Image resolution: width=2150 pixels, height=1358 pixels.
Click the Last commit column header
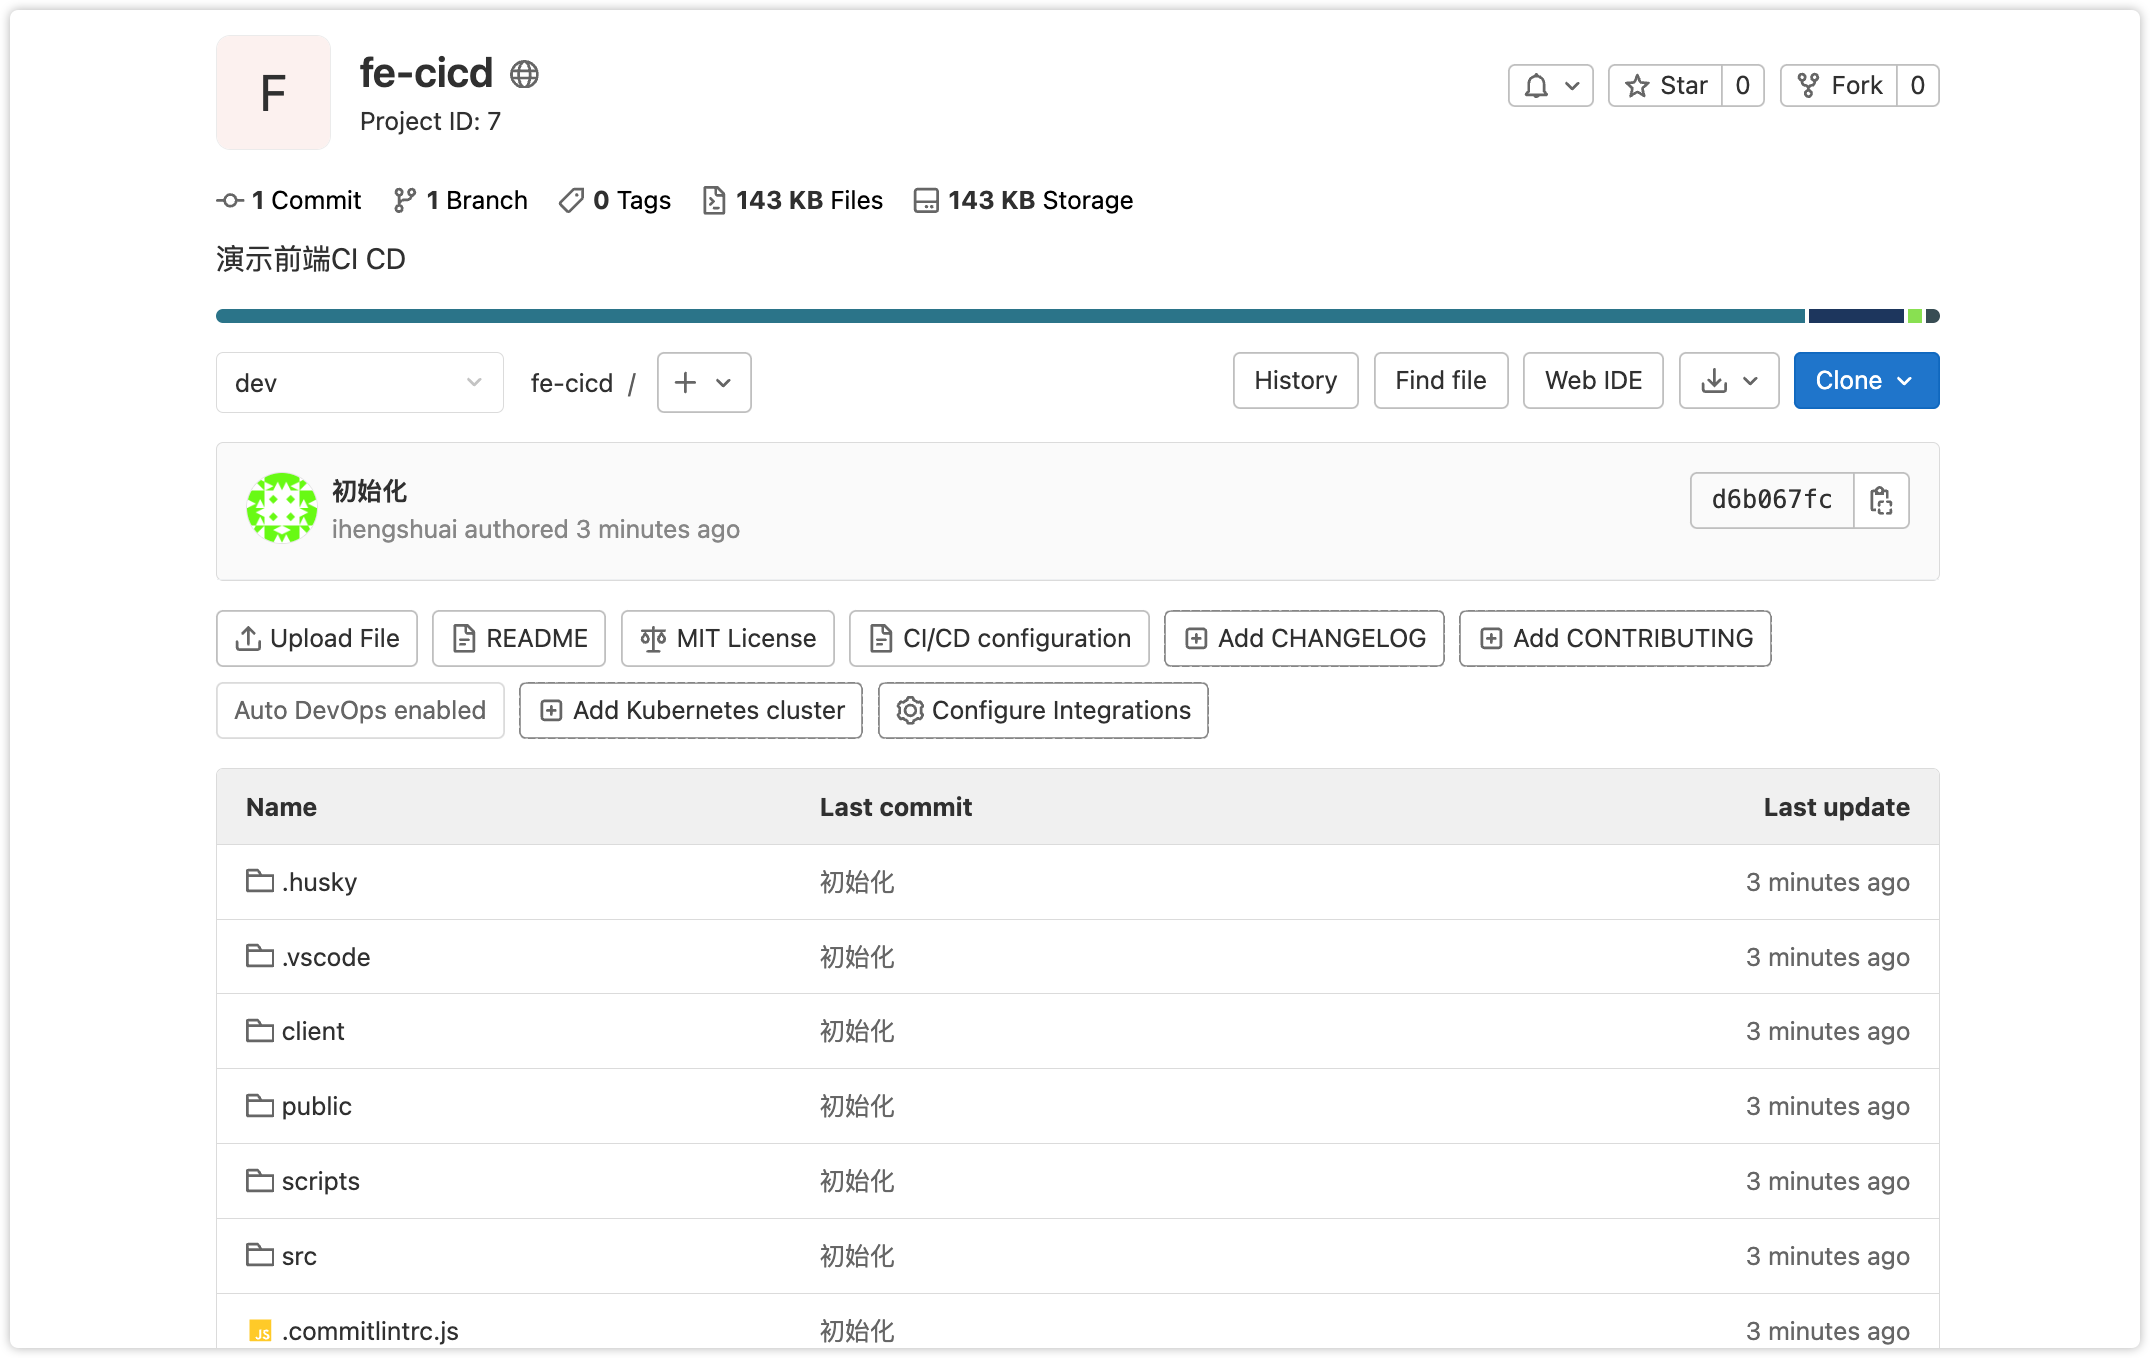coord(896,807)
